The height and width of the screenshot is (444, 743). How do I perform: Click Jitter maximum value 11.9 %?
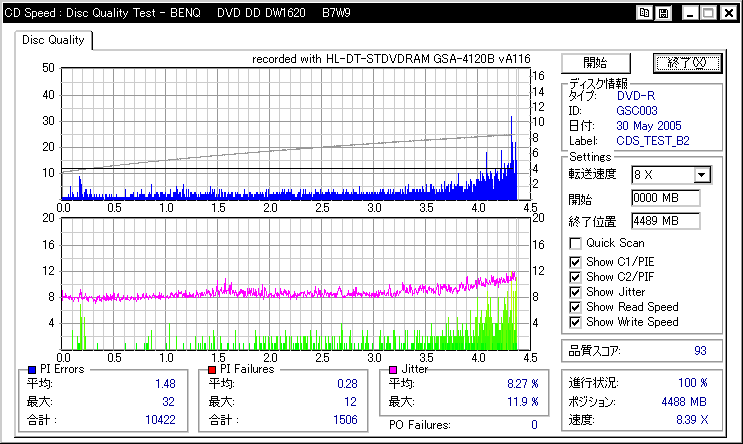pyautogui.click(x=523, y=402)
